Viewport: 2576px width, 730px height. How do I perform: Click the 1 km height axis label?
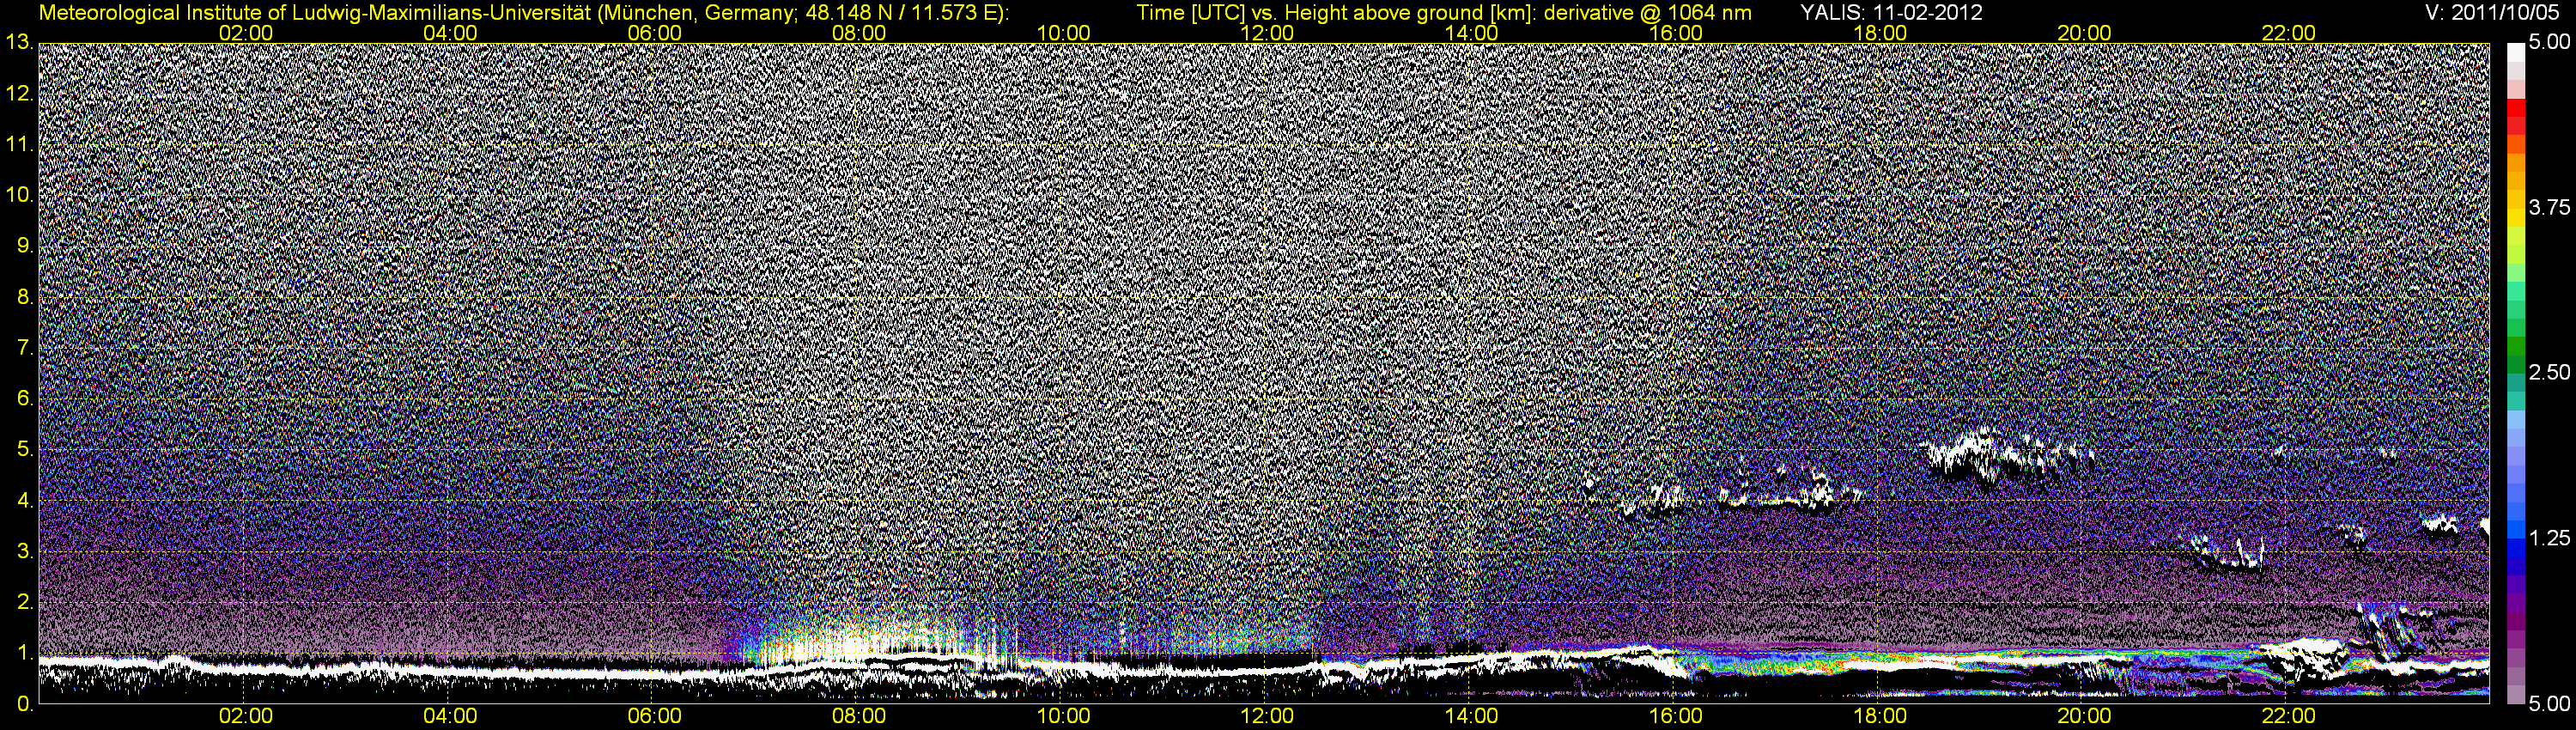pos(24,653)
